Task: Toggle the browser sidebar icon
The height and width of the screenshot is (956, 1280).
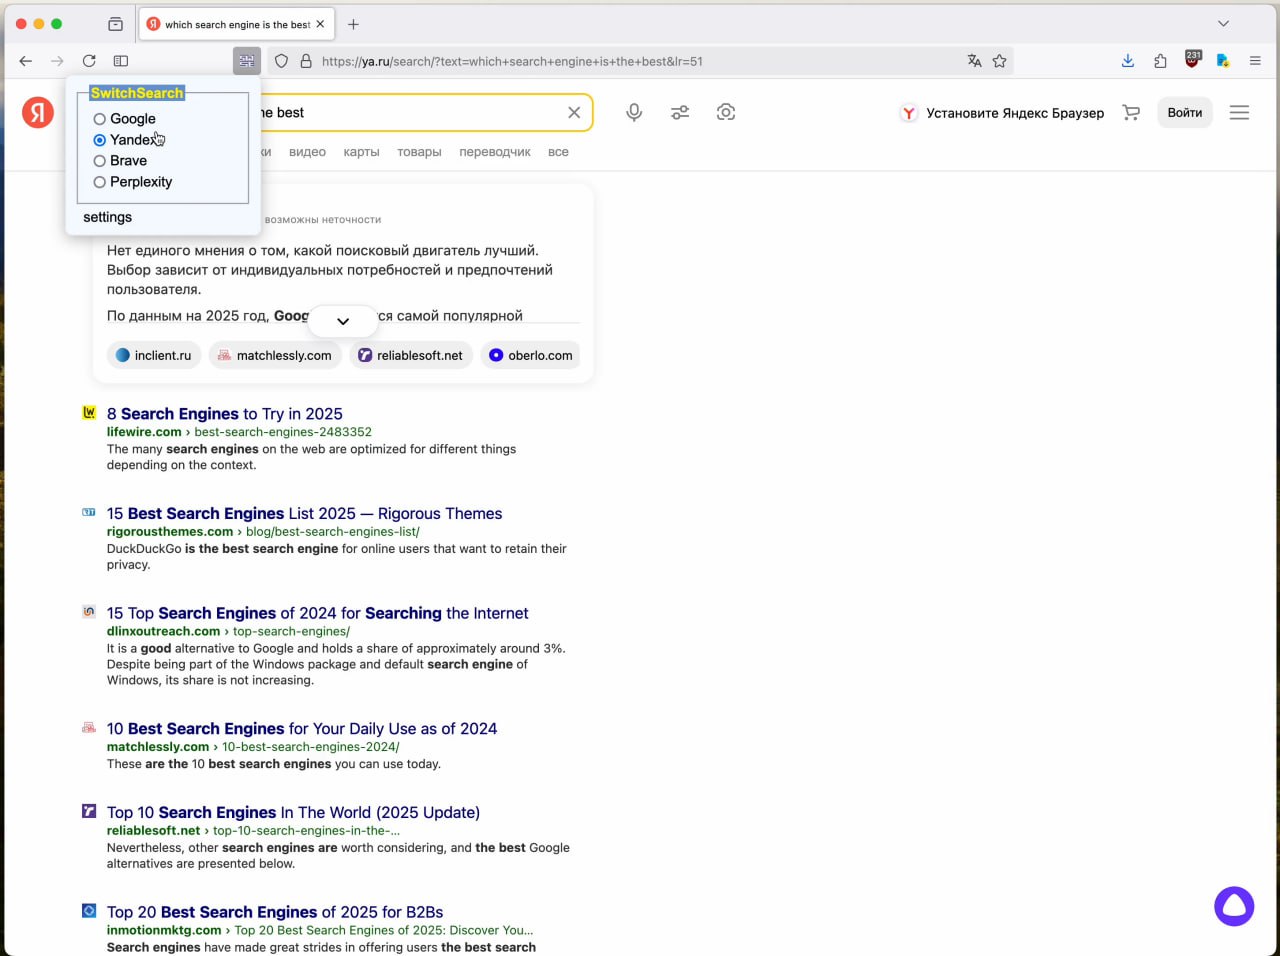Action: pos(121,61)
